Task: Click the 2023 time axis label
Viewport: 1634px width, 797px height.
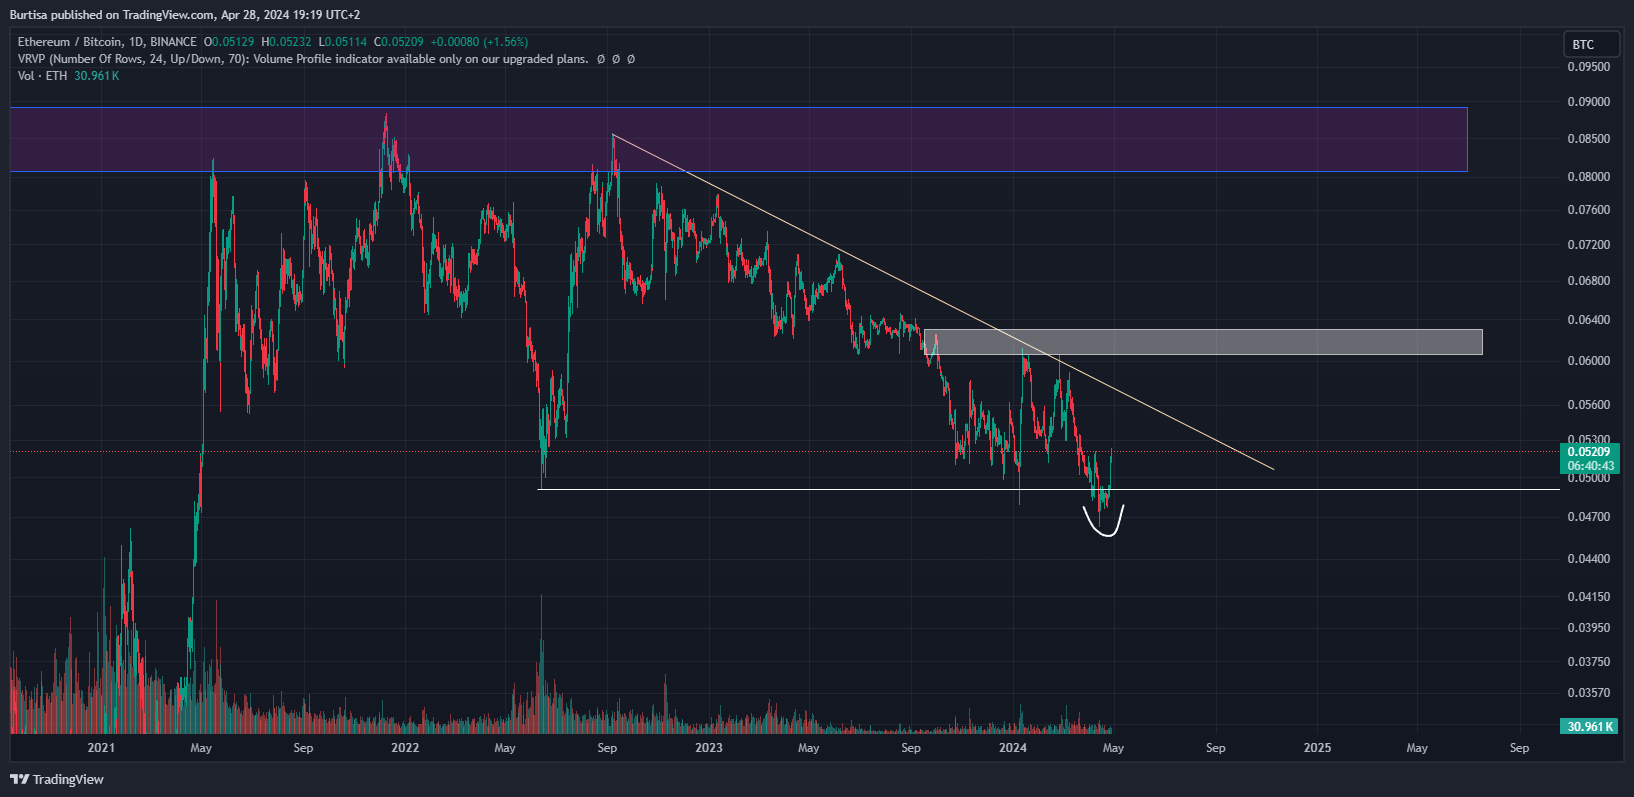Action: [708, 748]
